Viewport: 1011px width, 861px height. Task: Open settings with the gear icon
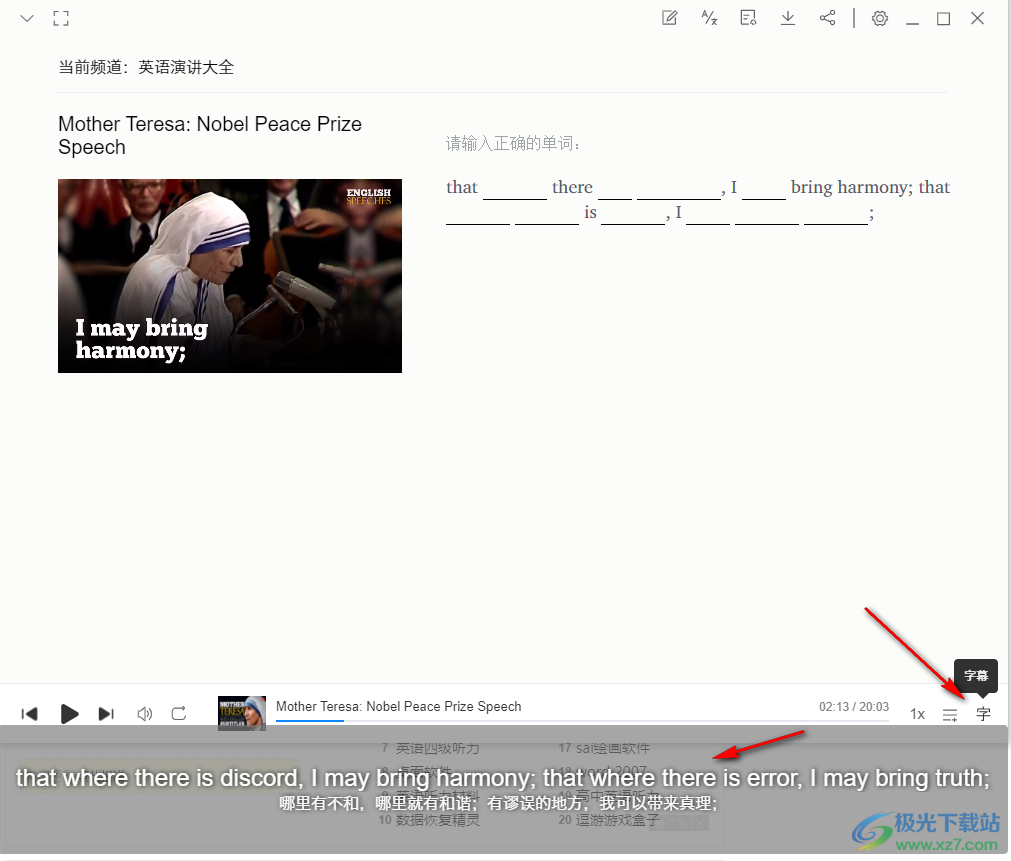(x=880, y=18)
